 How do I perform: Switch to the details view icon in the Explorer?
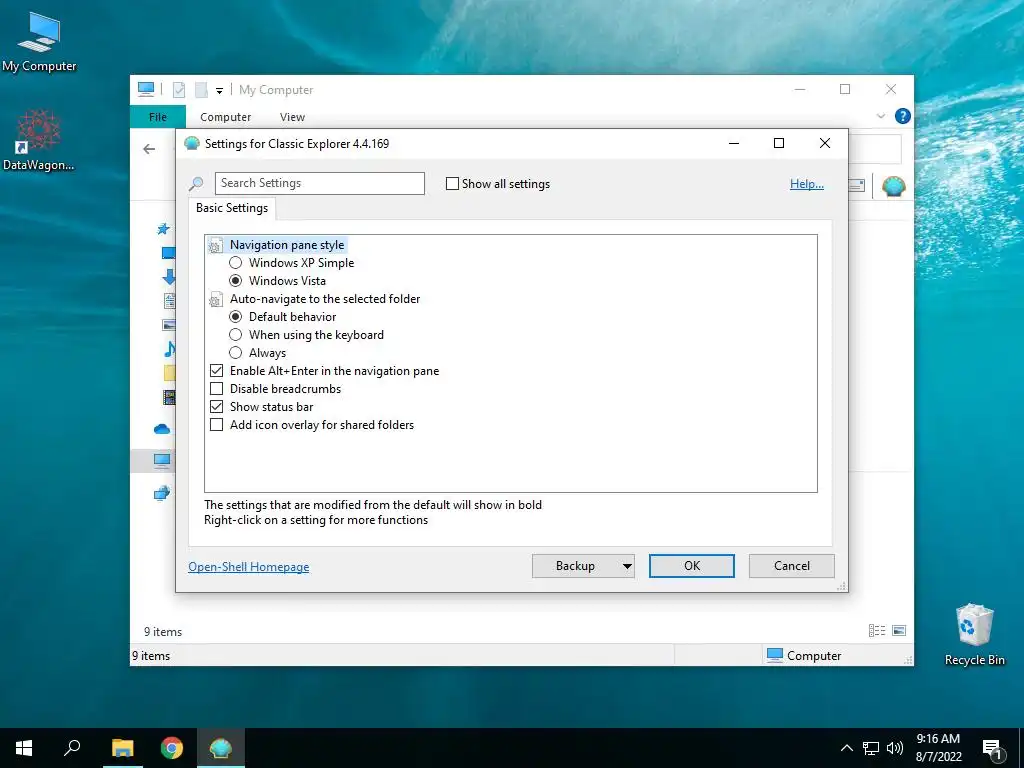(x=877, y=630)
